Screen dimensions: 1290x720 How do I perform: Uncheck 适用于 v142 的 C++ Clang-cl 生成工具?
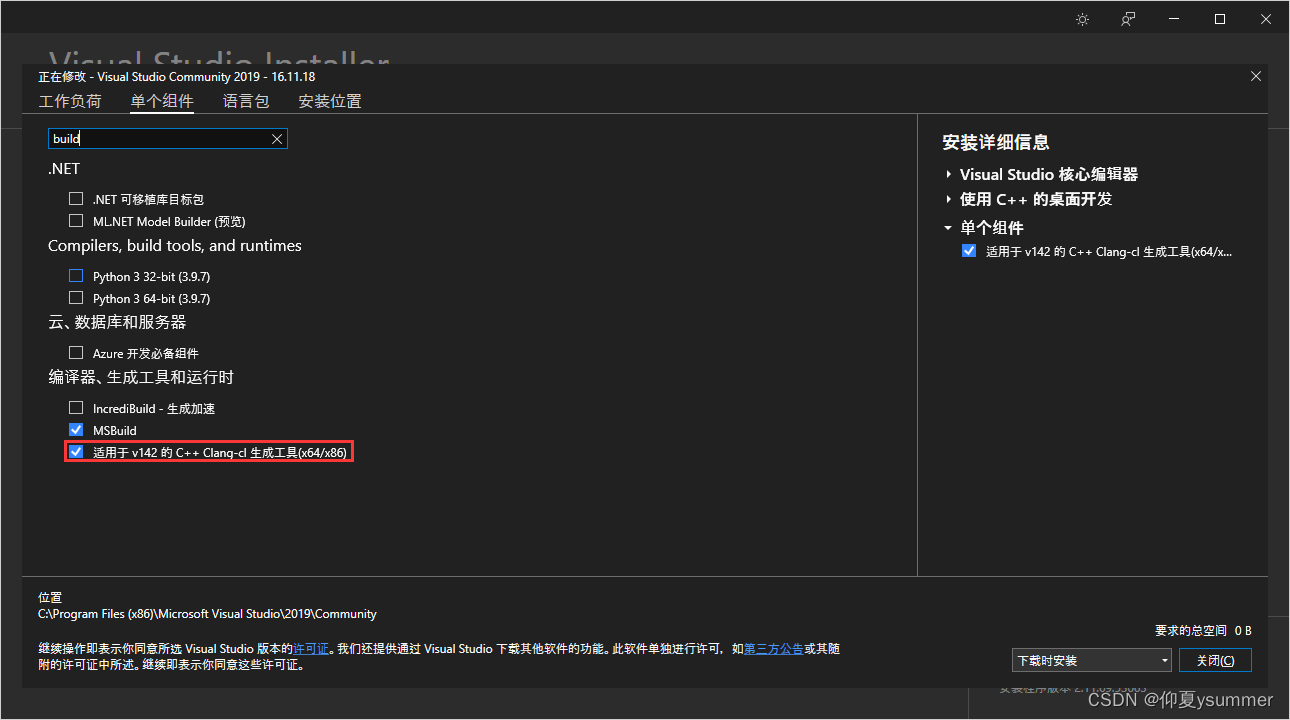click(76, 451)
